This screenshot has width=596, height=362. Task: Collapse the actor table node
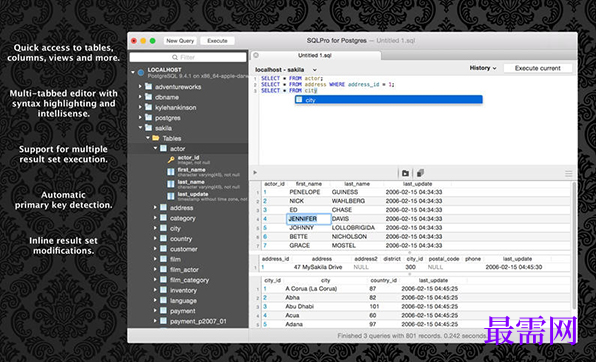(155, 148)
